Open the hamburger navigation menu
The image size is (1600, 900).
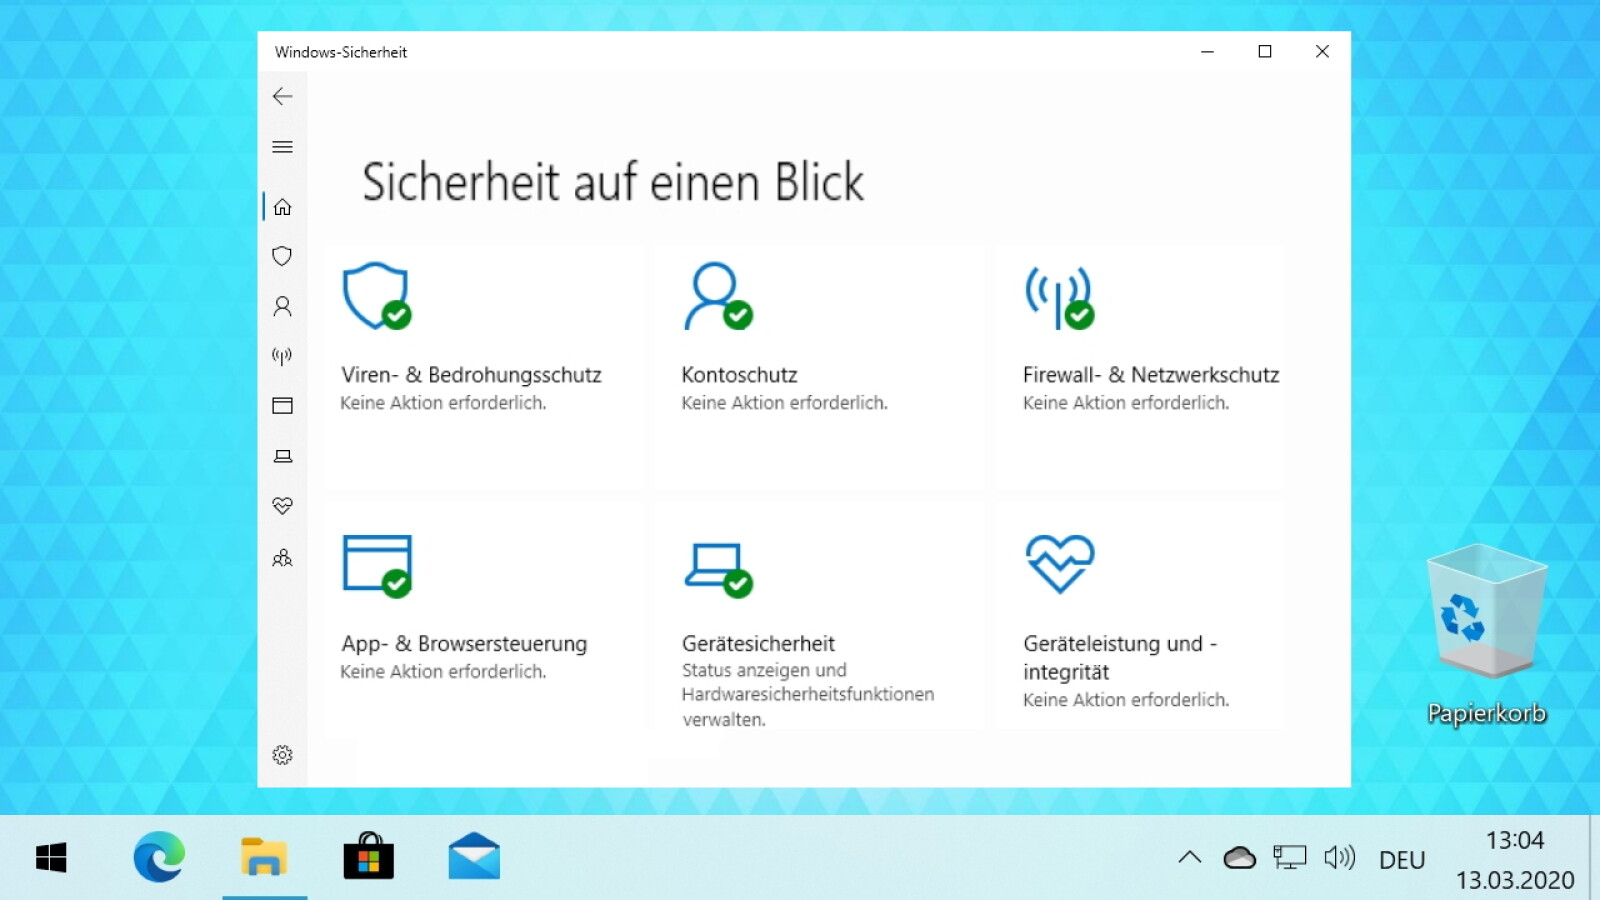[282, 147]
